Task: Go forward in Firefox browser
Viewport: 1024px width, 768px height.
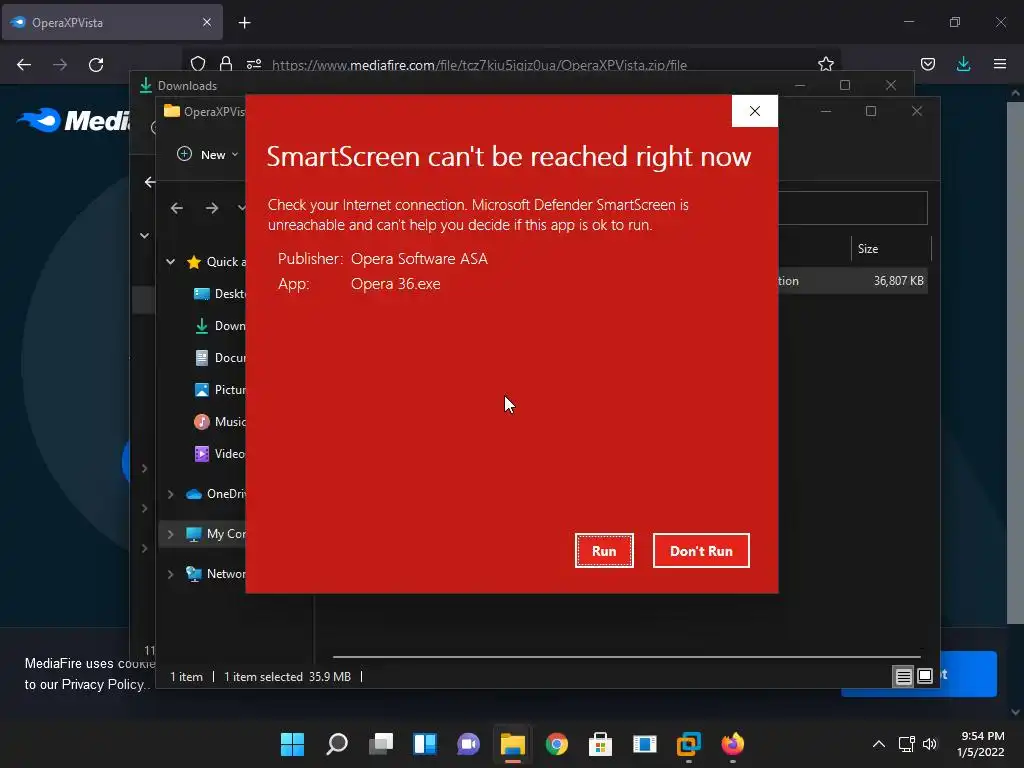Action: (60, 65)
